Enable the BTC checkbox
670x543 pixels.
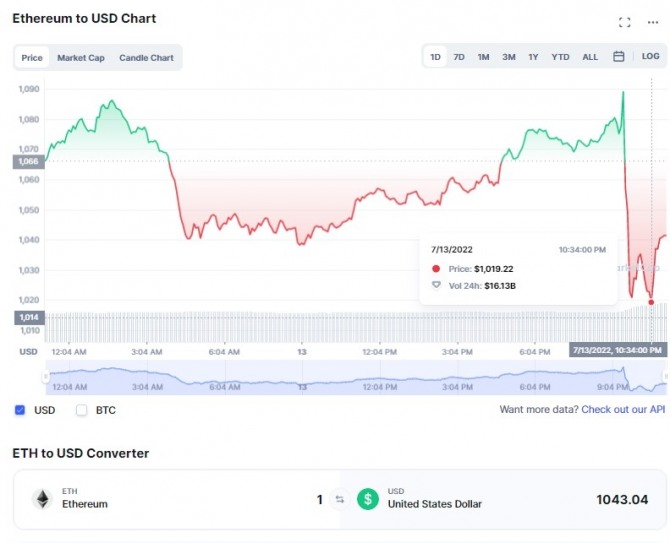(x=82, y=410)
